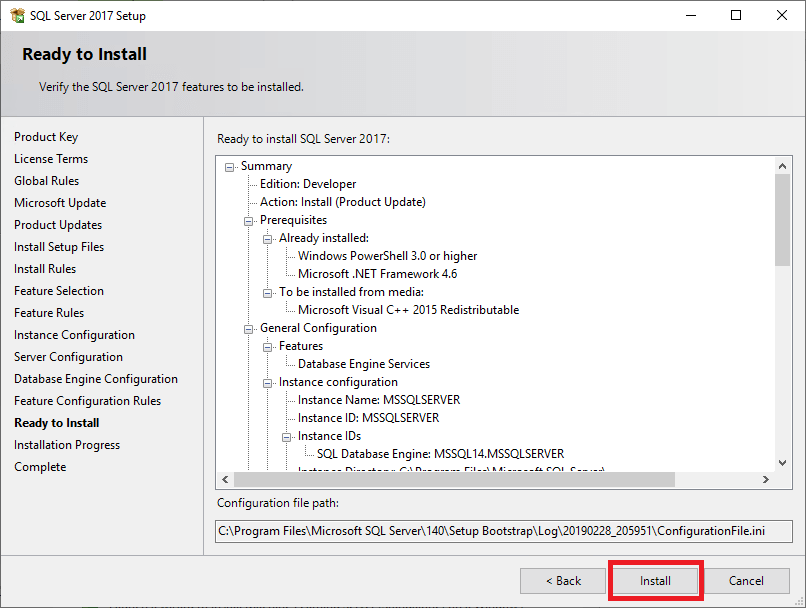Go to the Install Setup Files step

coord(59,247)
